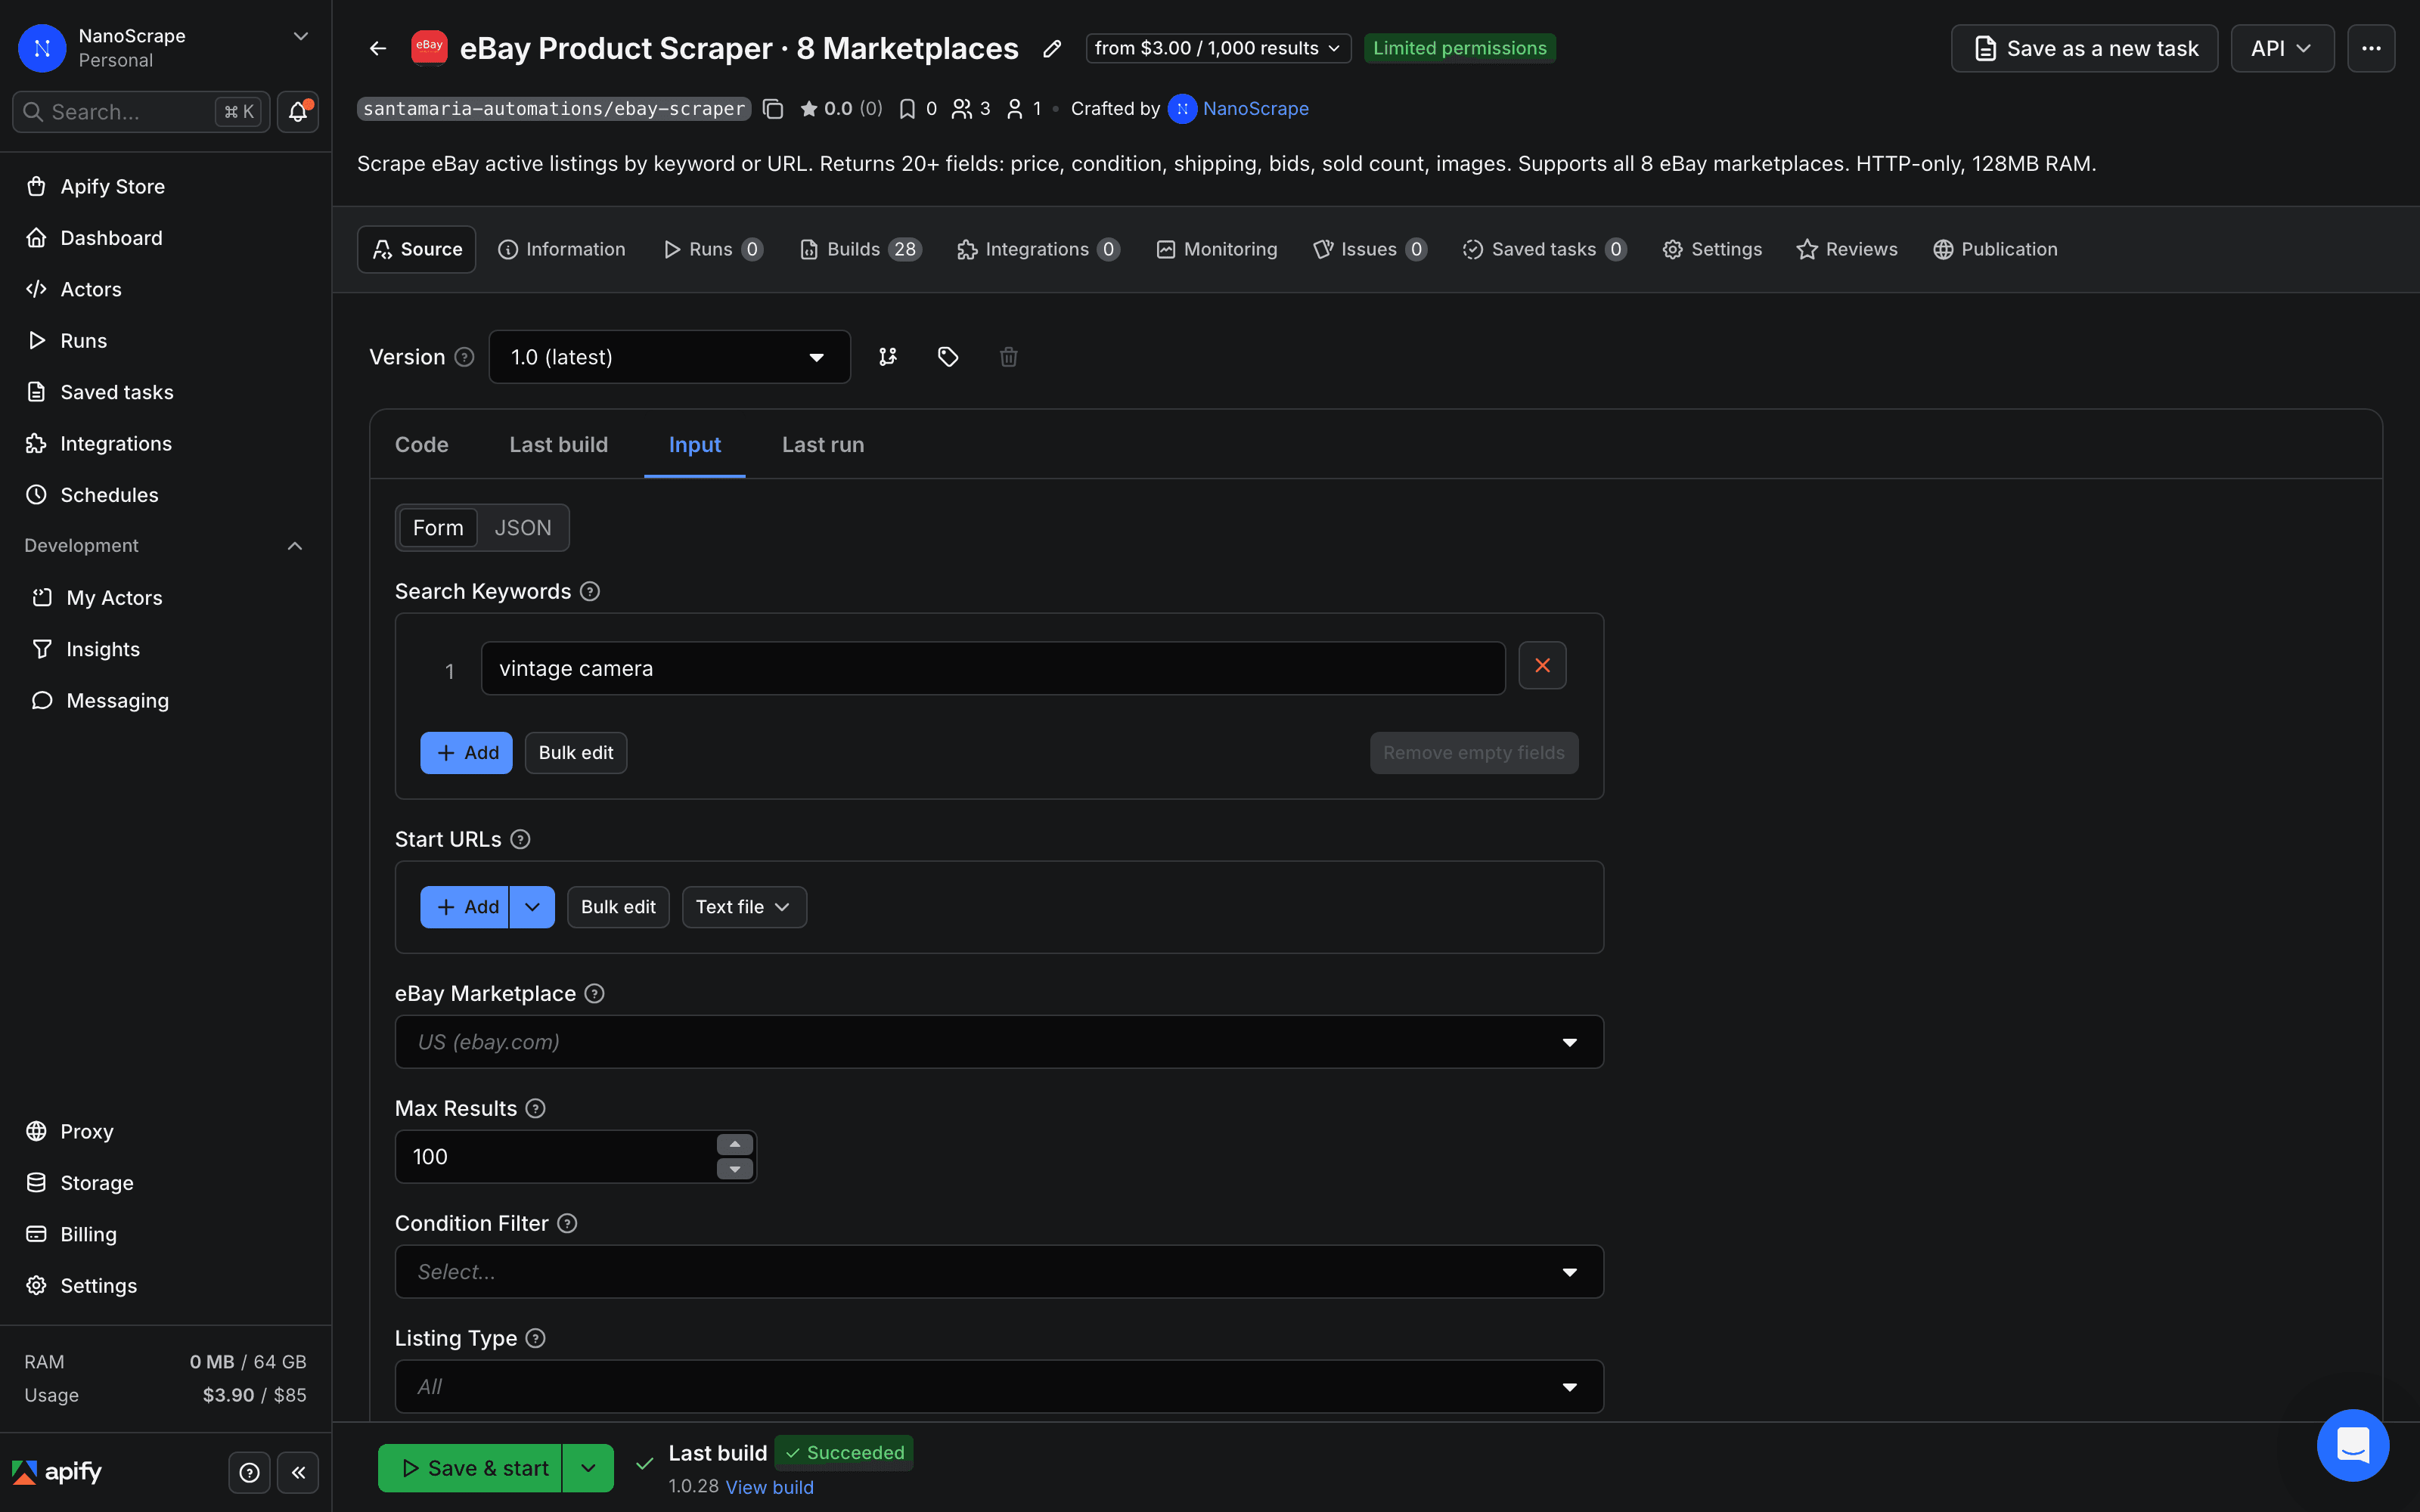Copy actor name santamaria-automations/ebay-scraper icon
Viewport: 2420px width, 1512px height.
click(x=772, y=108)
